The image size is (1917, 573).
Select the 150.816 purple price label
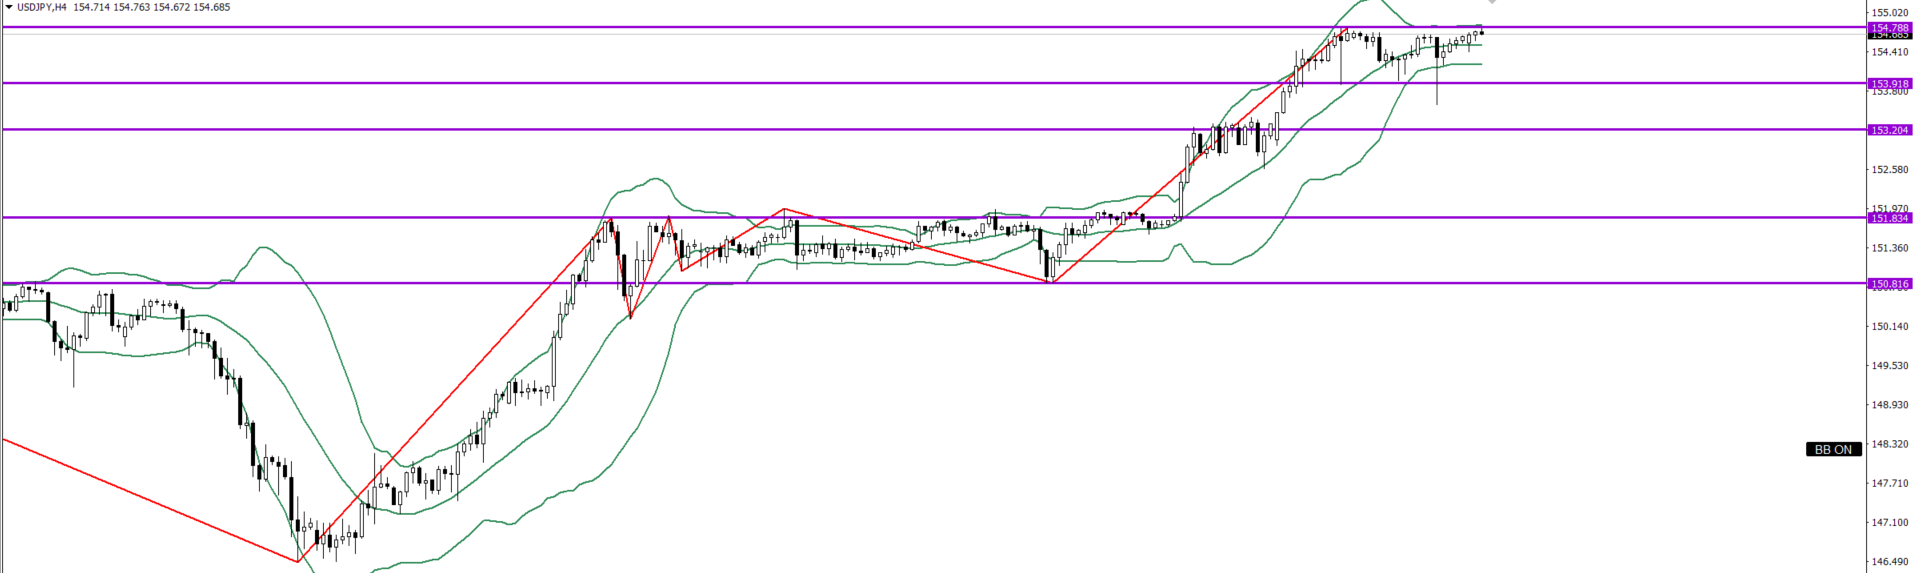pyautogui.click(x=1890, y=284)
